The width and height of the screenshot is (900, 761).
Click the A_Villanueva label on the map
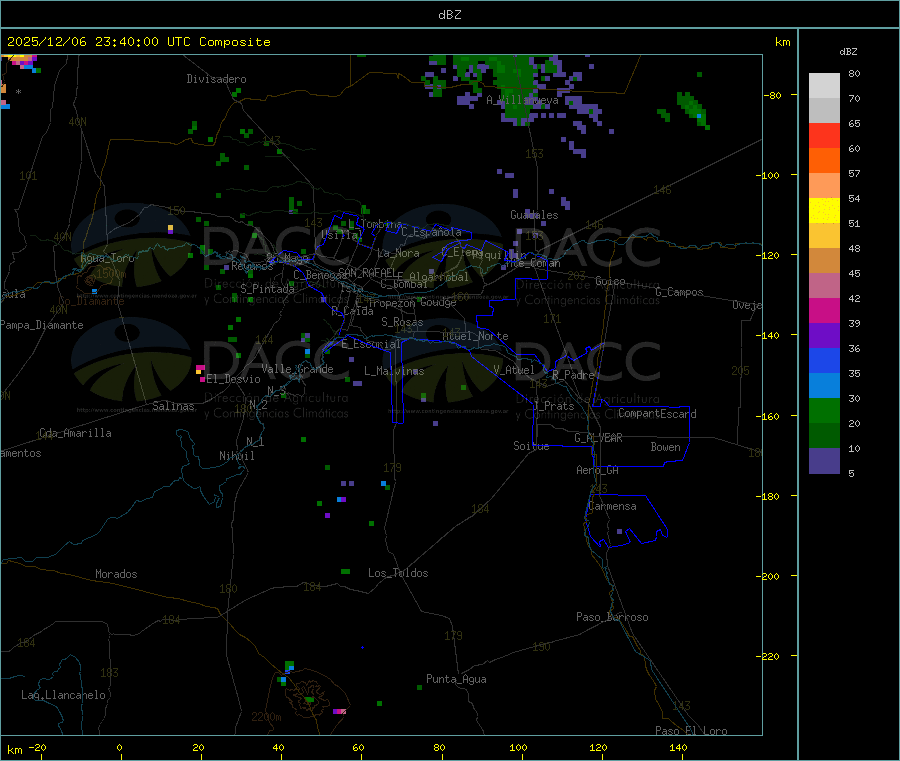[522, 100]
